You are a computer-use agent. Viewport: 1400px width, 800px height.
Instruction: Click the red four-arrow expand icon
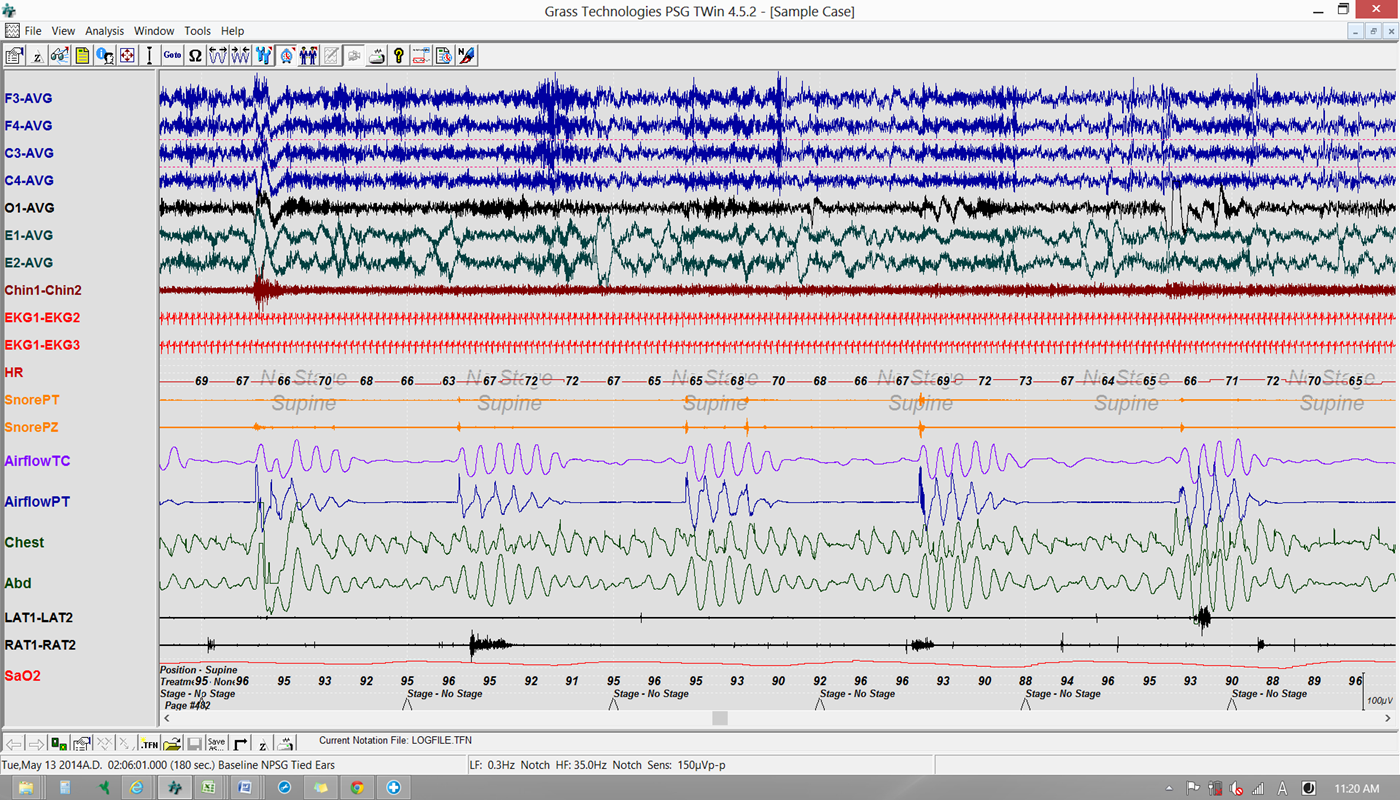pyautogui.click(x=127, y=56)
